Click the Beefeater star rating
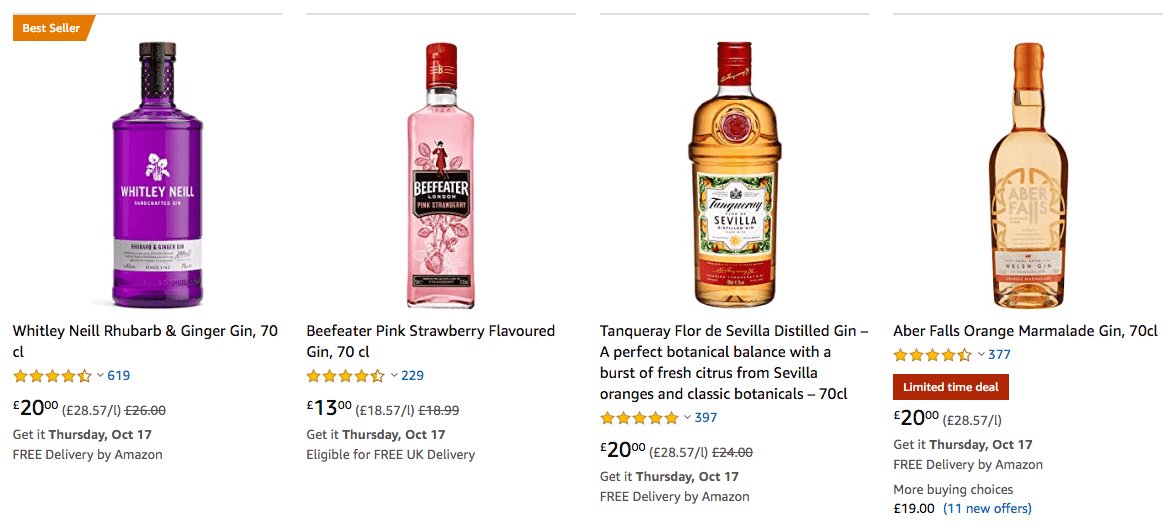This screenshot has width=1172, height=528. (345, 376)
